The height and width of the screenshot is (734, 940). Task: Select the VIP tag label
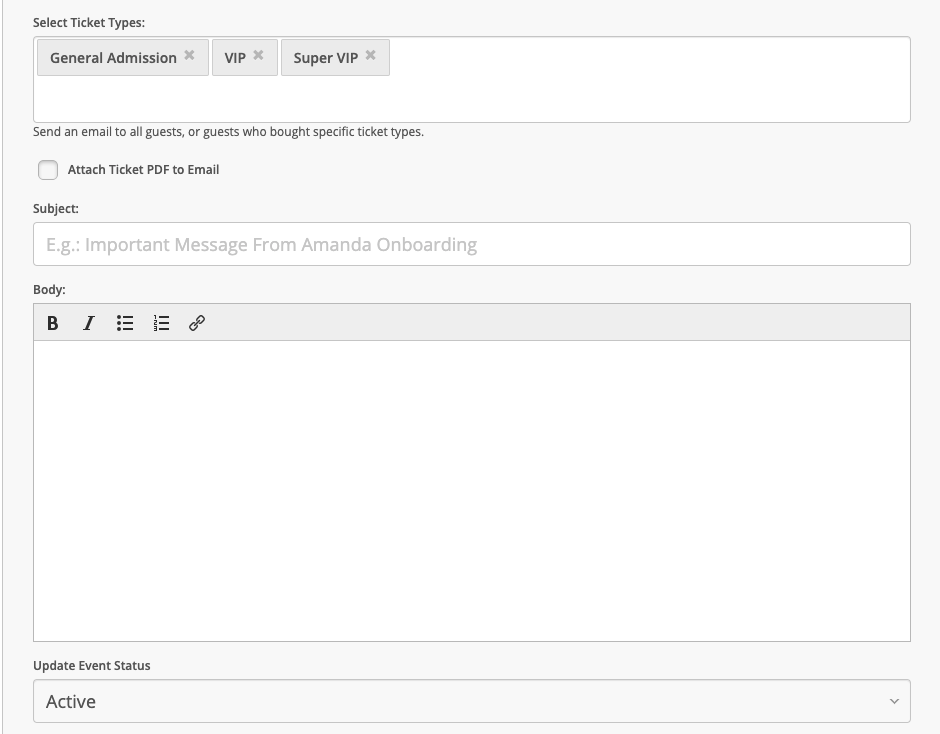tap(235, 58)
